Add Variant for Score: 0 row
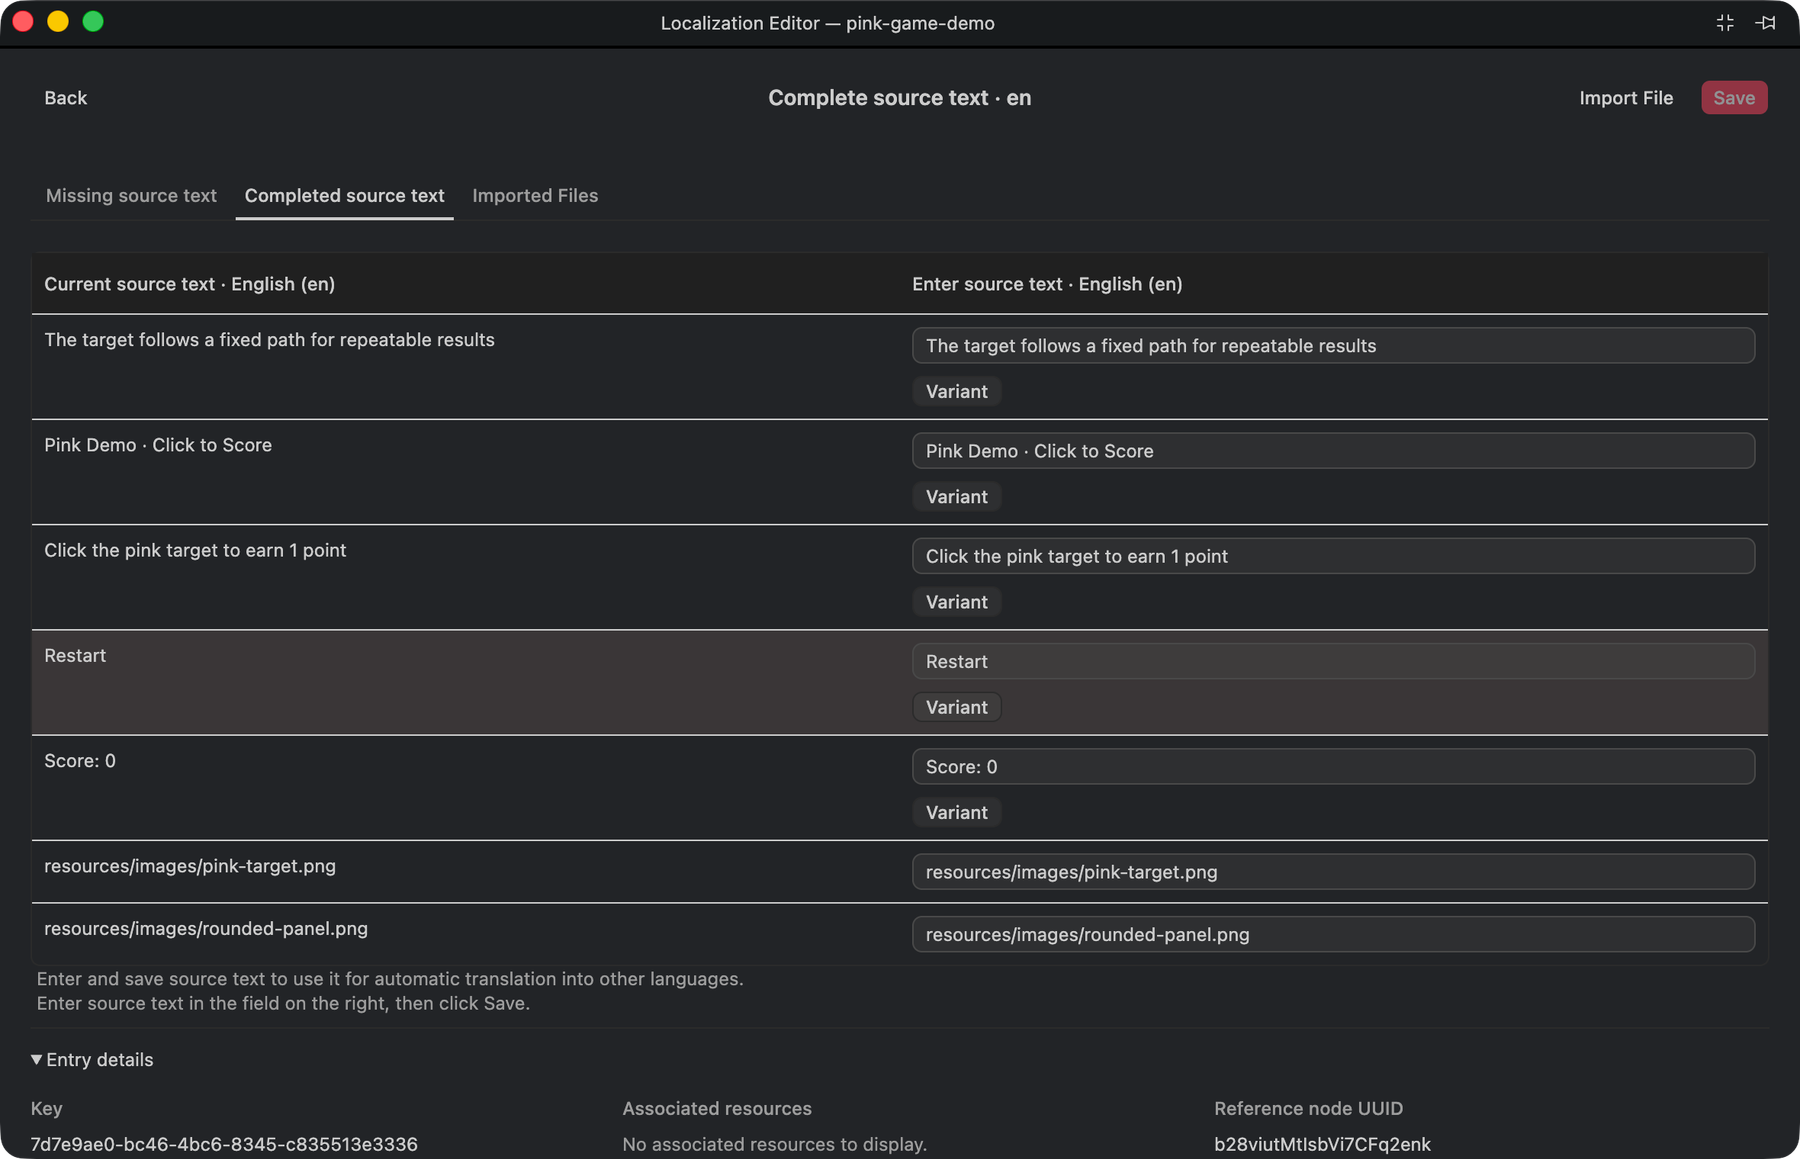The image size is (1800, 1159). (956, 813)
